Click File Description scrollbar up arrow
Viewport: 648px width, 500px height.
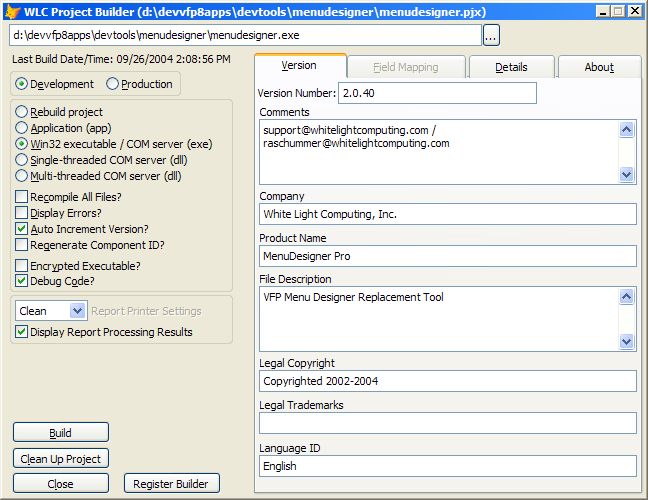[627, 296]
